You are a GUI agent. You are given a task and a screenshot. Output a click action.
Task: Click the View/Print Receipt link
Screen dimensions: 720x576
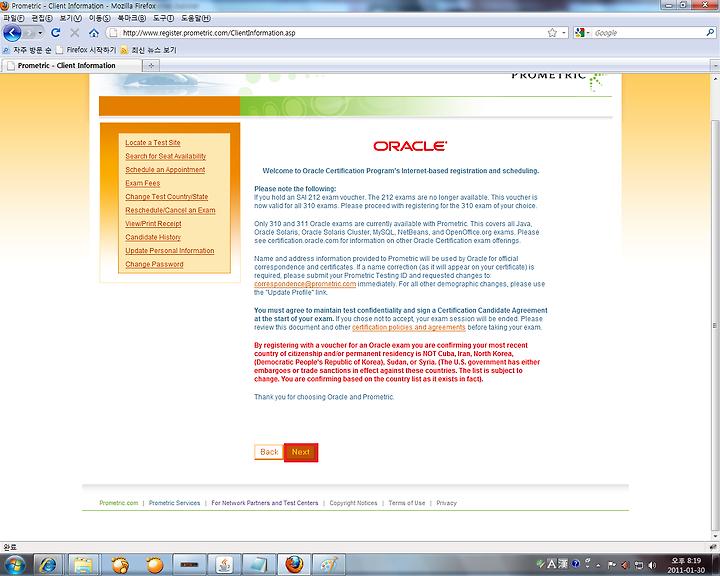click(x=153, y=223)
